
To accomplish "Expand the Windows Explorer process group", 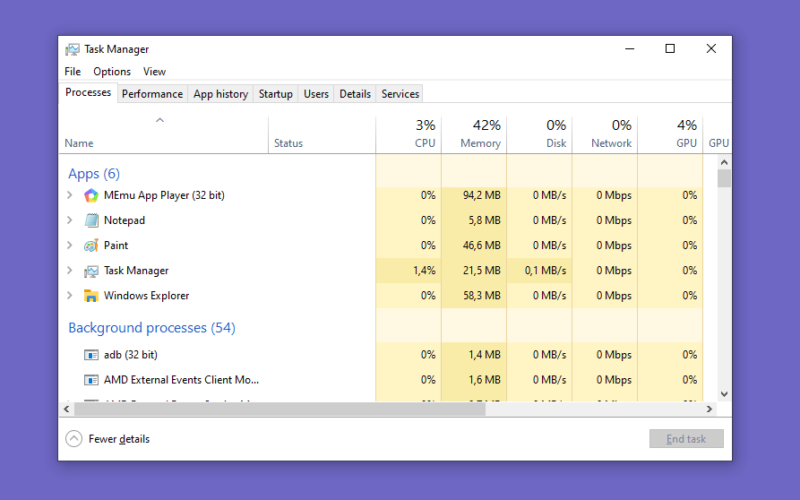I will [x=70, y=295].
